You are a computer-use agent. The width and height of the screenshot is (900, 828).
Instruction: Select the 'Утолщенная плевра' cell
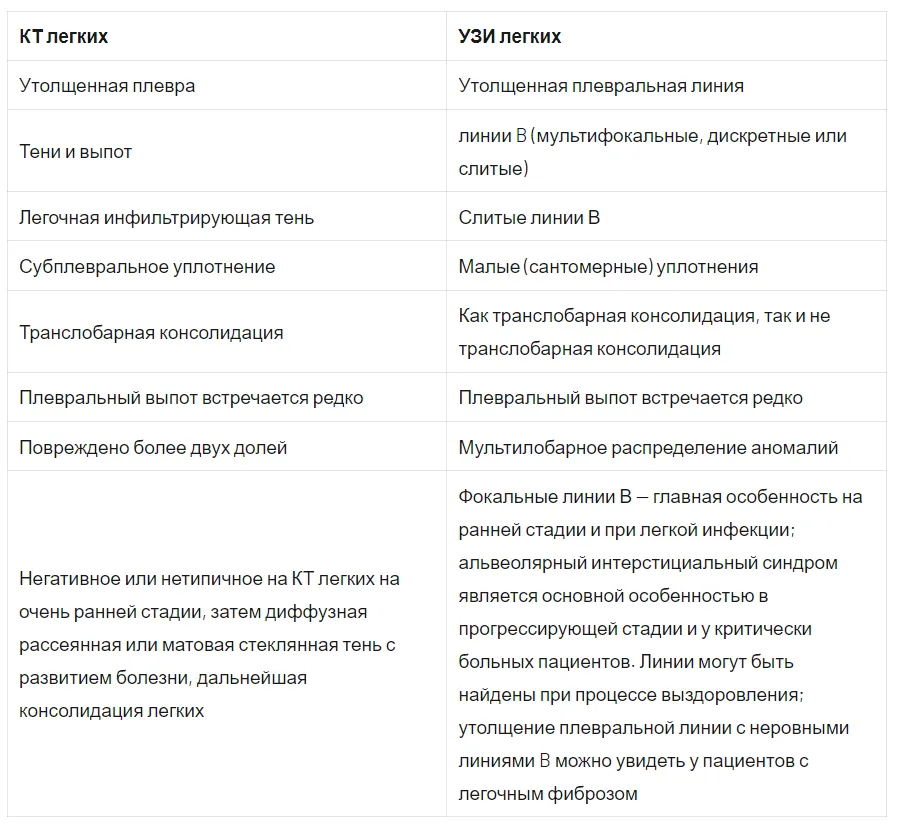coord(107,86)
